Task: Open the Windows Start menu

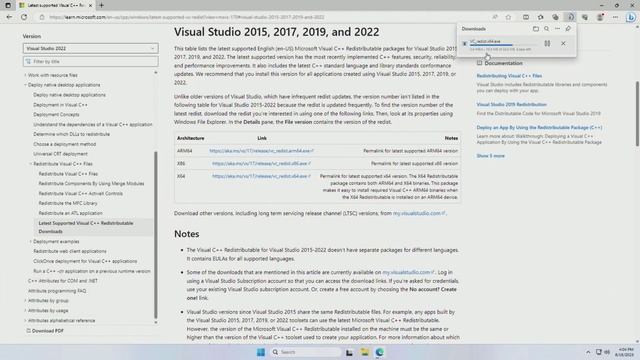Action: coord(261,352)
